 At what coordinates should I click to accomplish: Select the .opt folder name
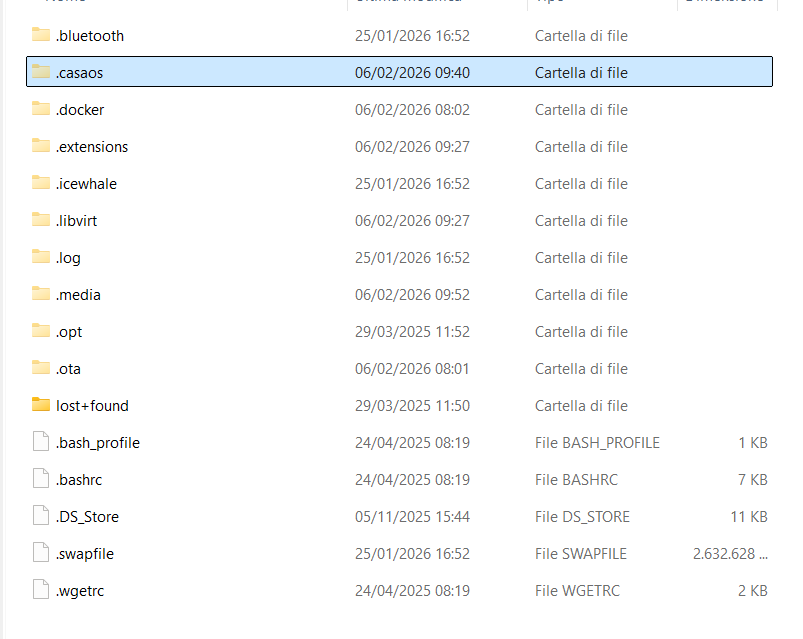click(x=69, y=331)
